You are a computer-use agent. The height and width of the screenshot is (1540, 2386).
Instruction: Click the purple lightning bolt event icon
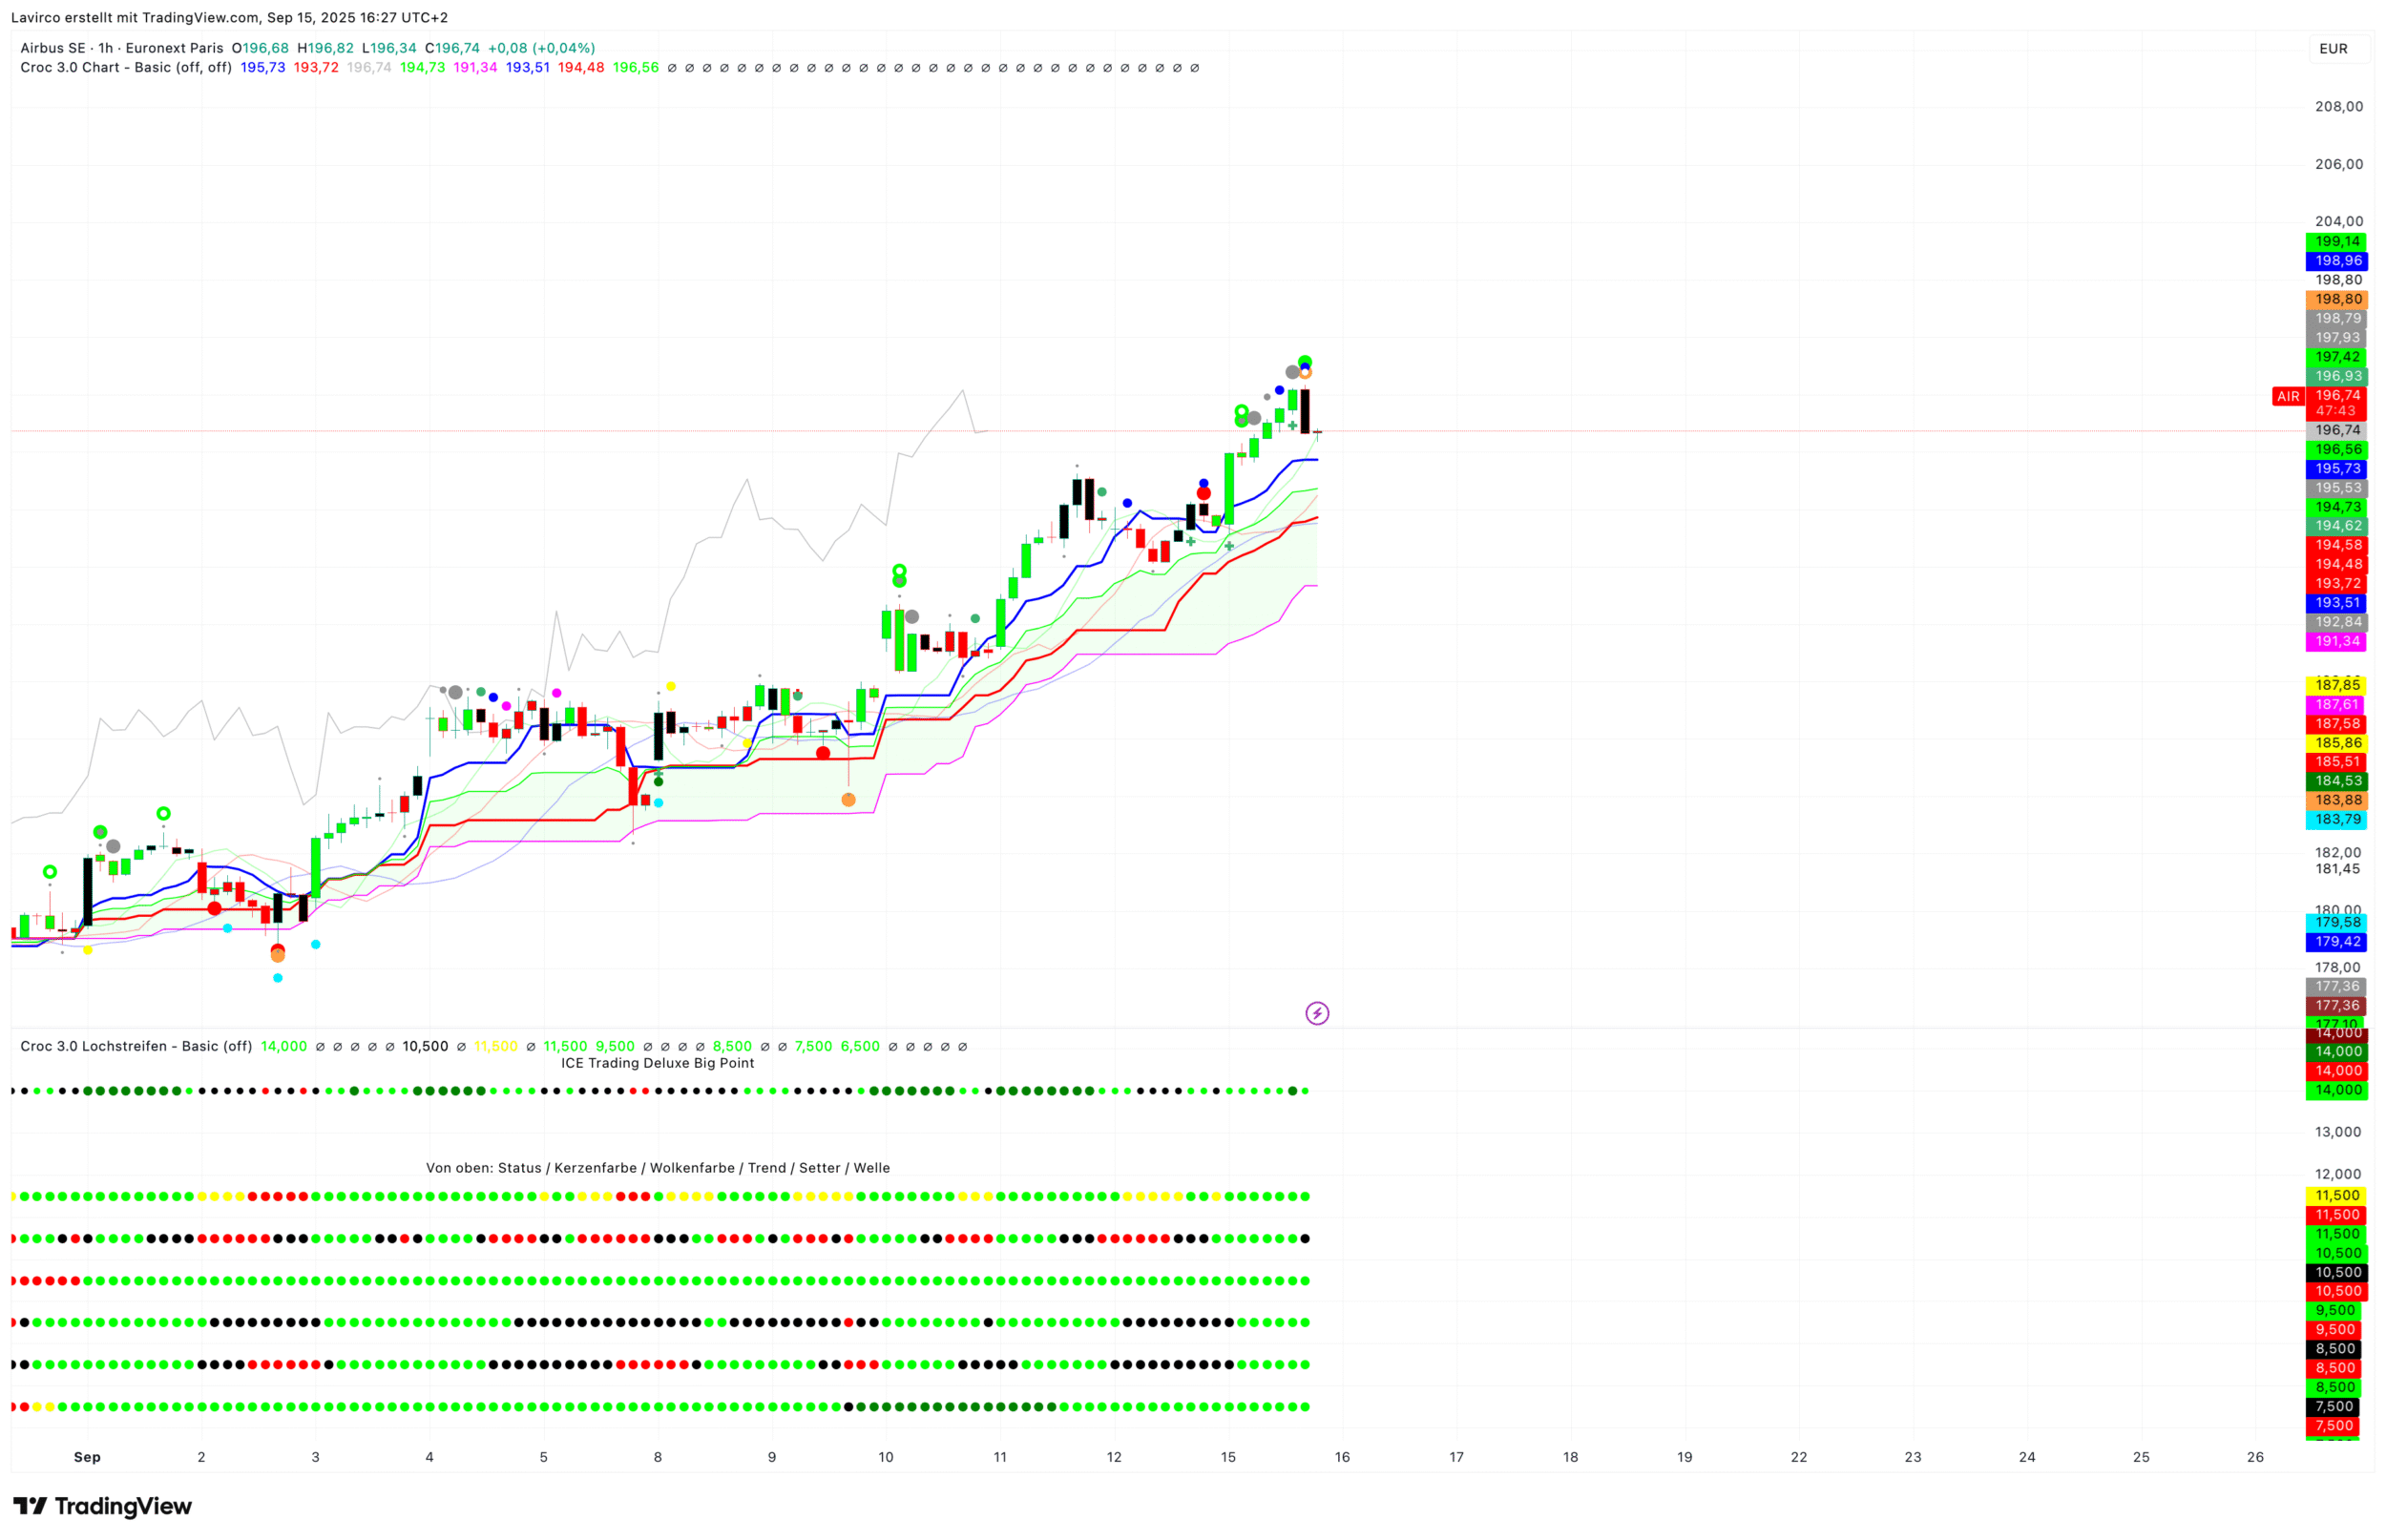coord(1317,1014)
